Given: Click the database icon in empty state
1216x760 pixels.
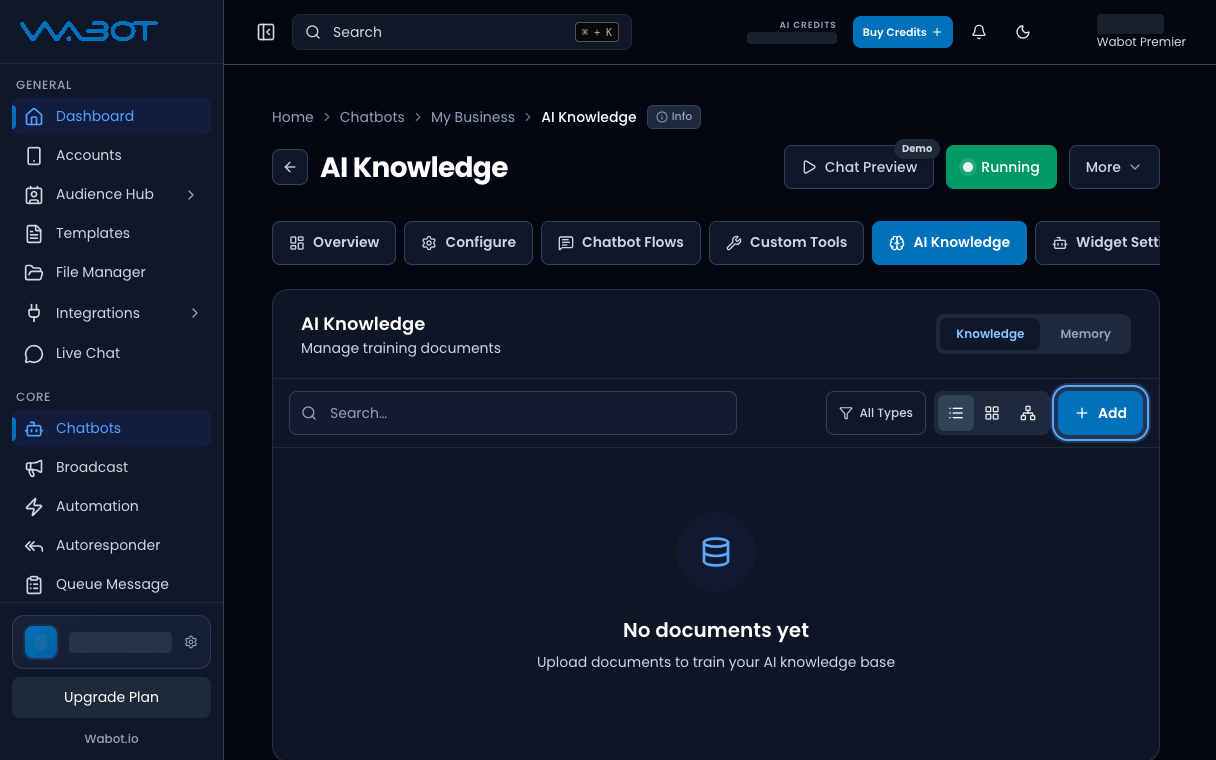Looking at the screenshot, I should (716, 552).
